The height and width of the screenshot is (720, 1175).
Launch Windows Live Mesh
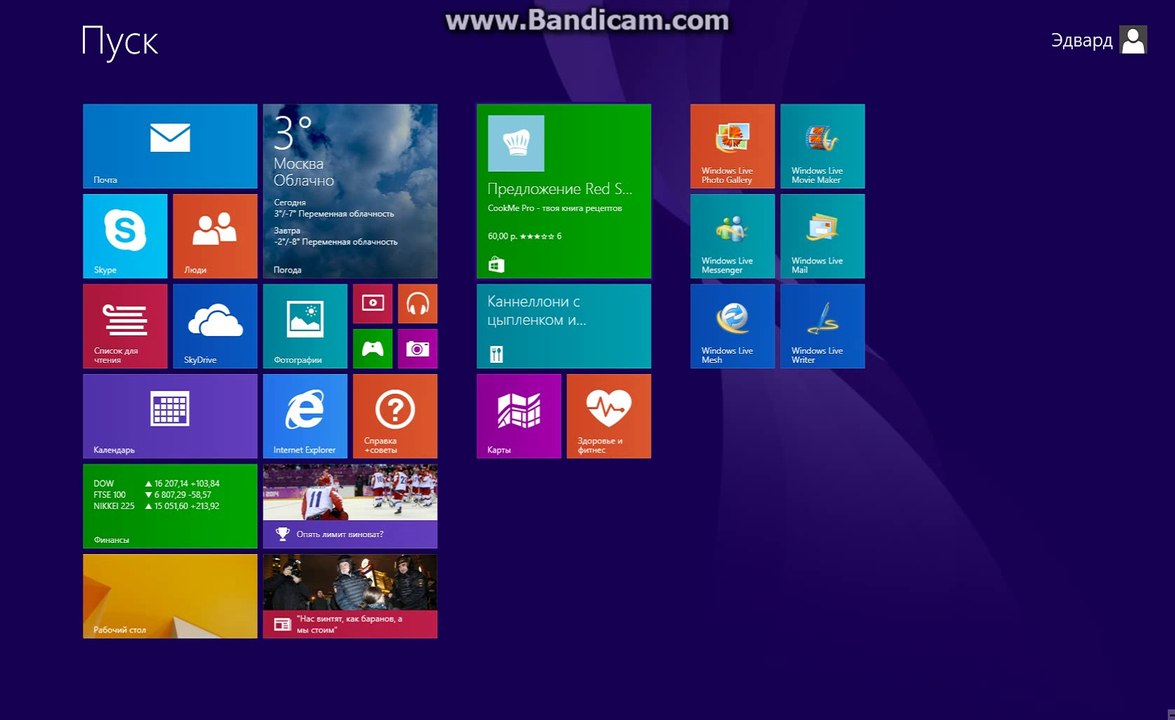(732, 326)
